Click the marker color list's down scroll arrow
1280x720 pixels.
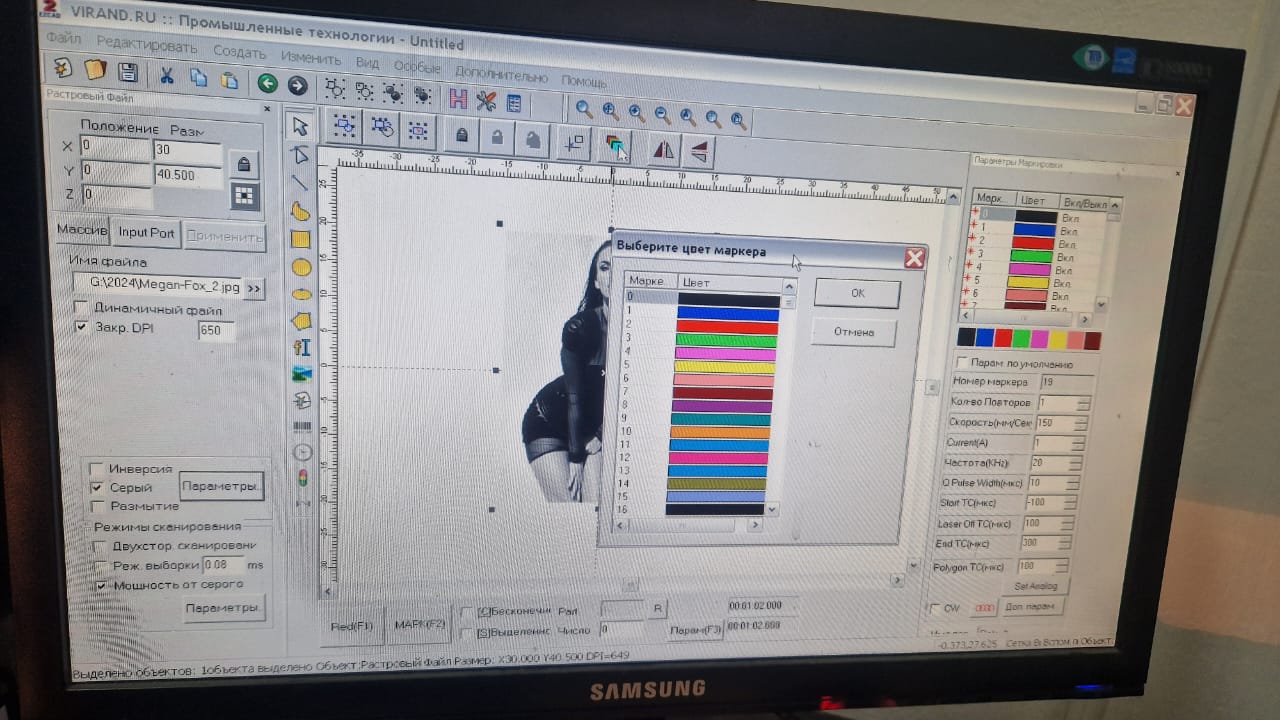pos(771,510)
